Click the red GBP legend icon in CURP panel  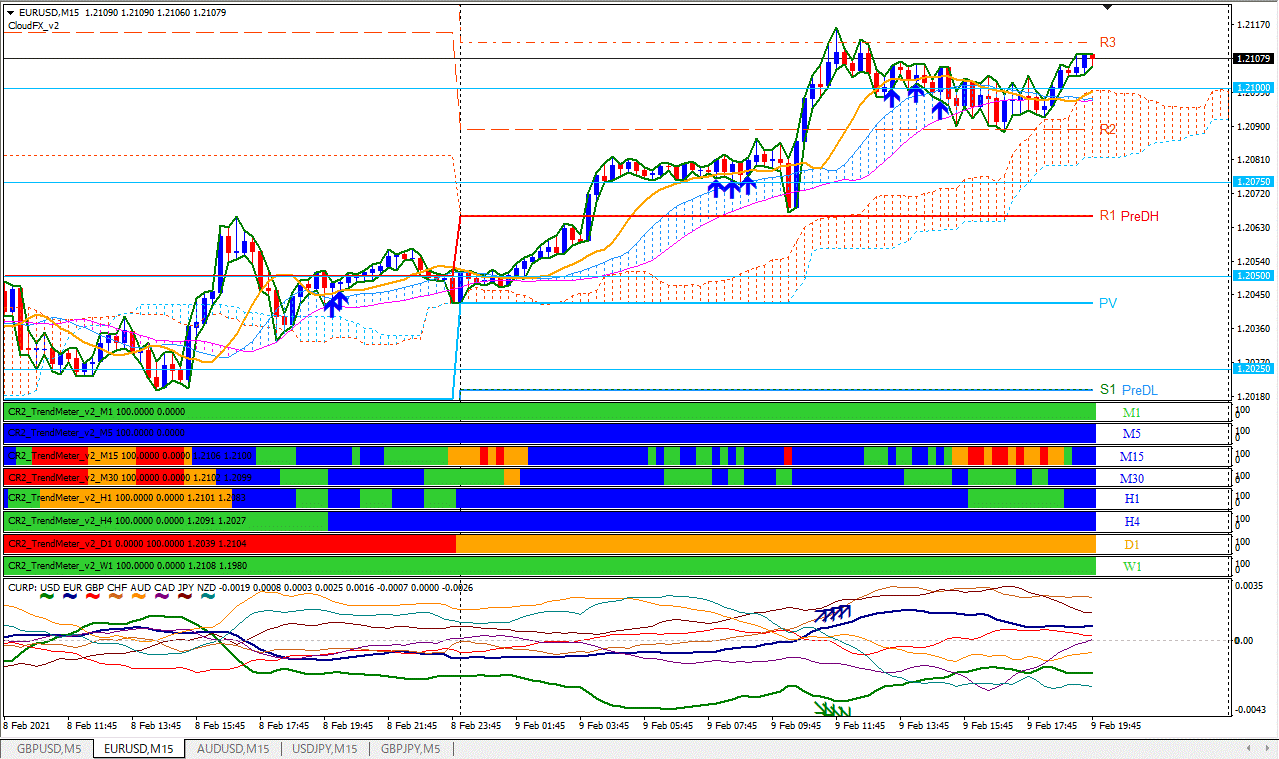[x=93, y=594]
